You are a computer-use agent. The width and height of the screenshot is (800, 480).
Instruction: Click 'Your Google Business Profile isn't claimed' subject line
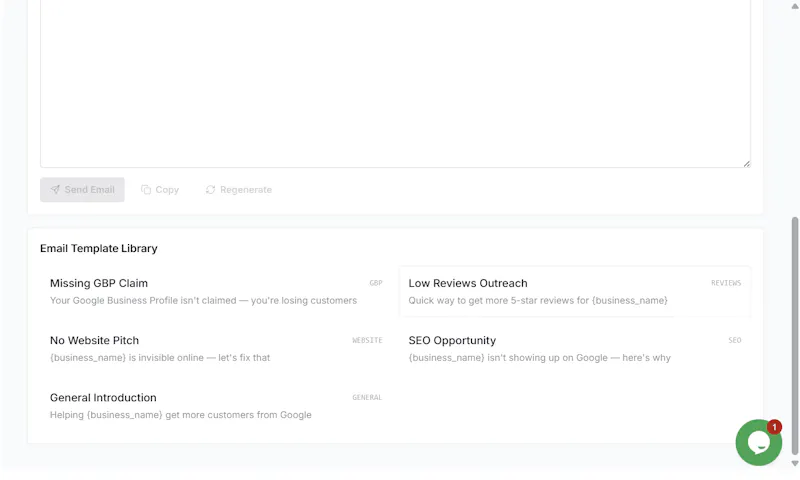point(204,300)
